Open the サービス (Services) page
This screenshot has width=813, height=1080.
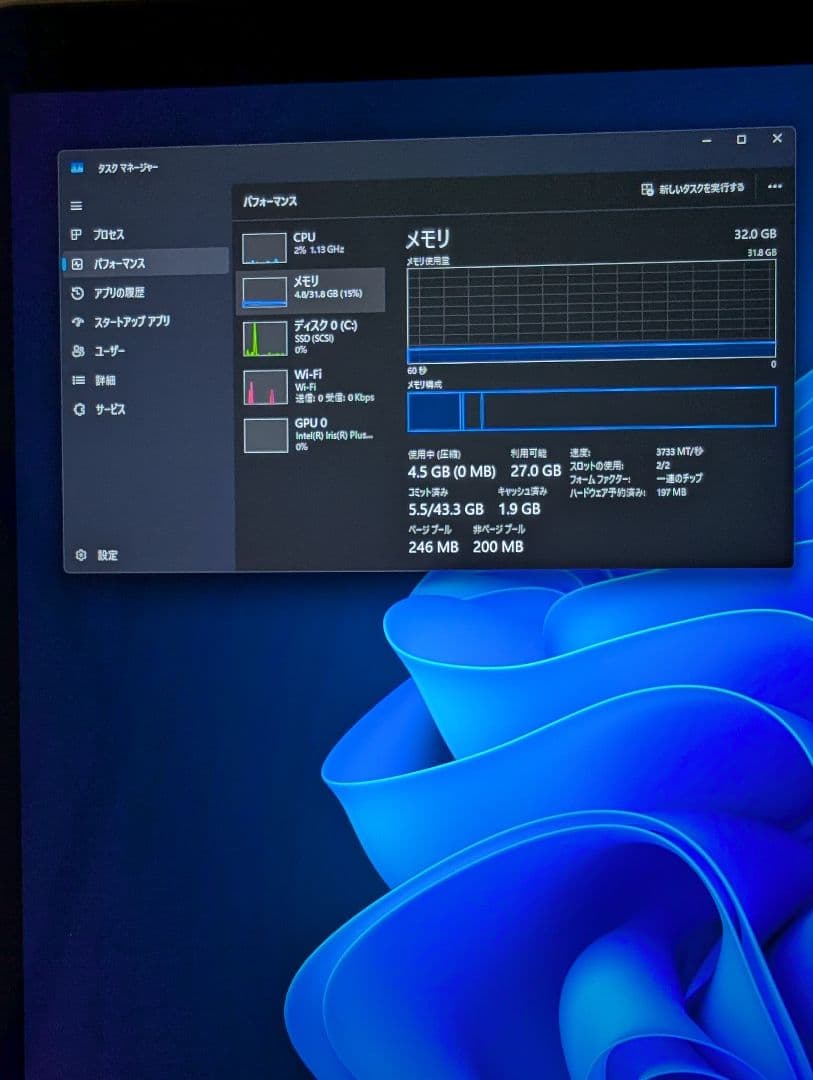[112, 409]
